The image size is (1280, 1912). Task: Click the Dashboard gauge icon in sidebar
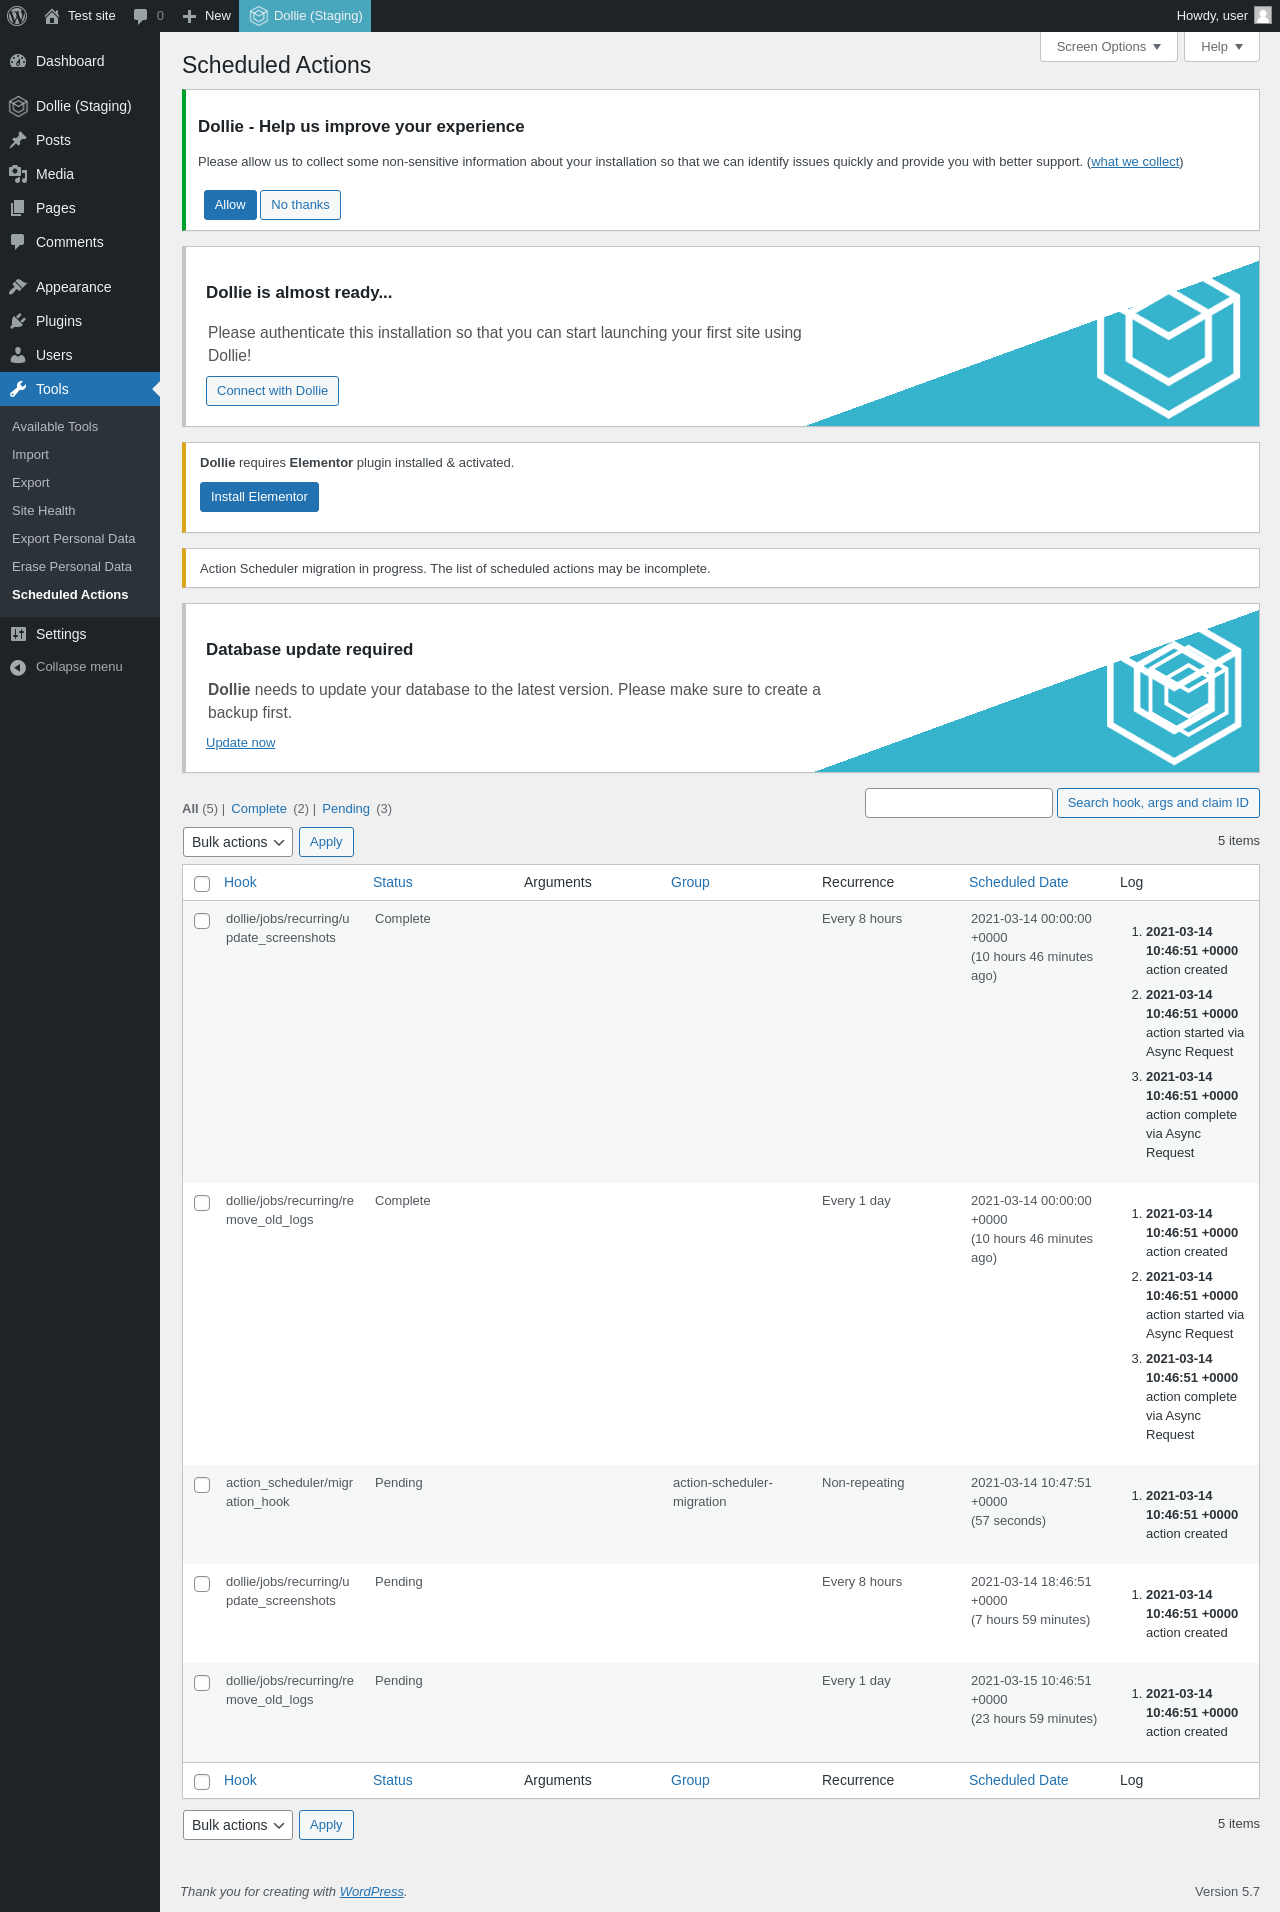18,61
